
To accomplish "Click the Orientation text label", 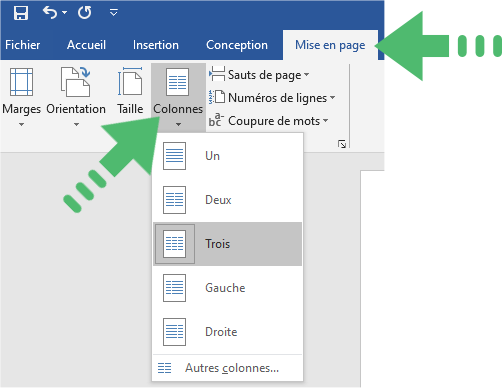I will [x=76, y=109].
